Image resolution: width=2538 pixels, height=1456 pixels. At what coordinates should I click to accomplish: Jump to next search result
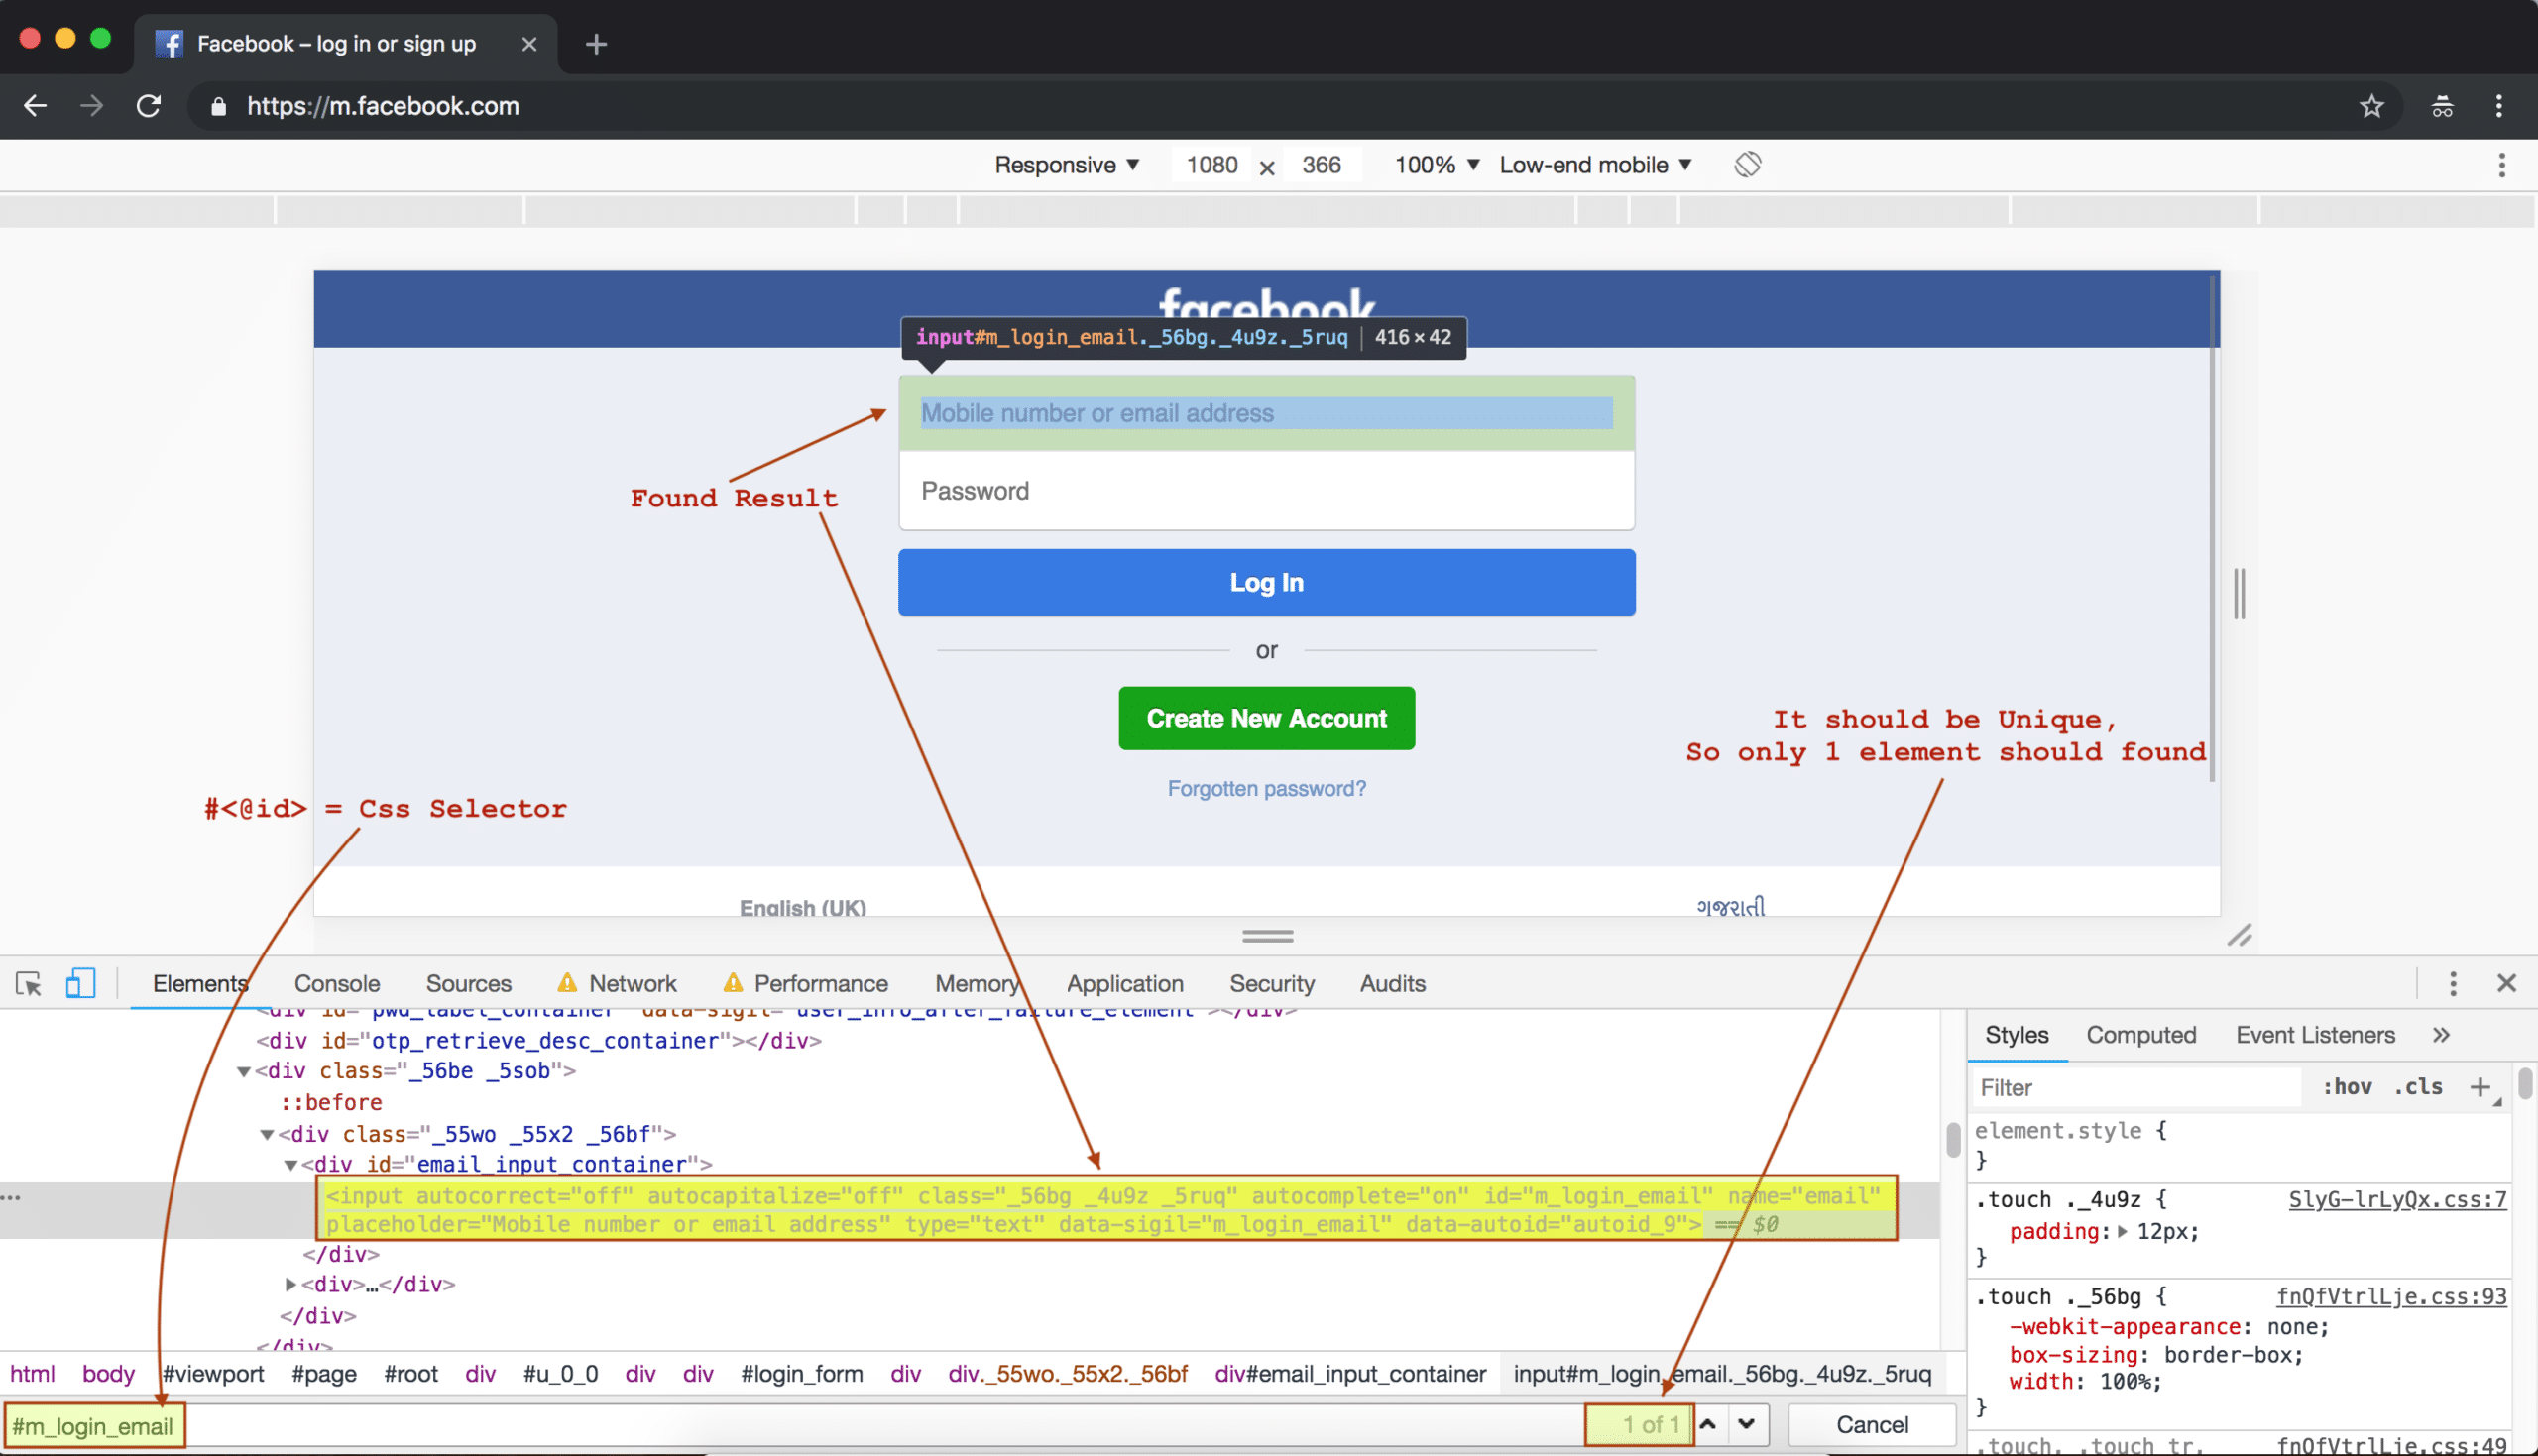pyautogui.click(x=1746, y=1424)
